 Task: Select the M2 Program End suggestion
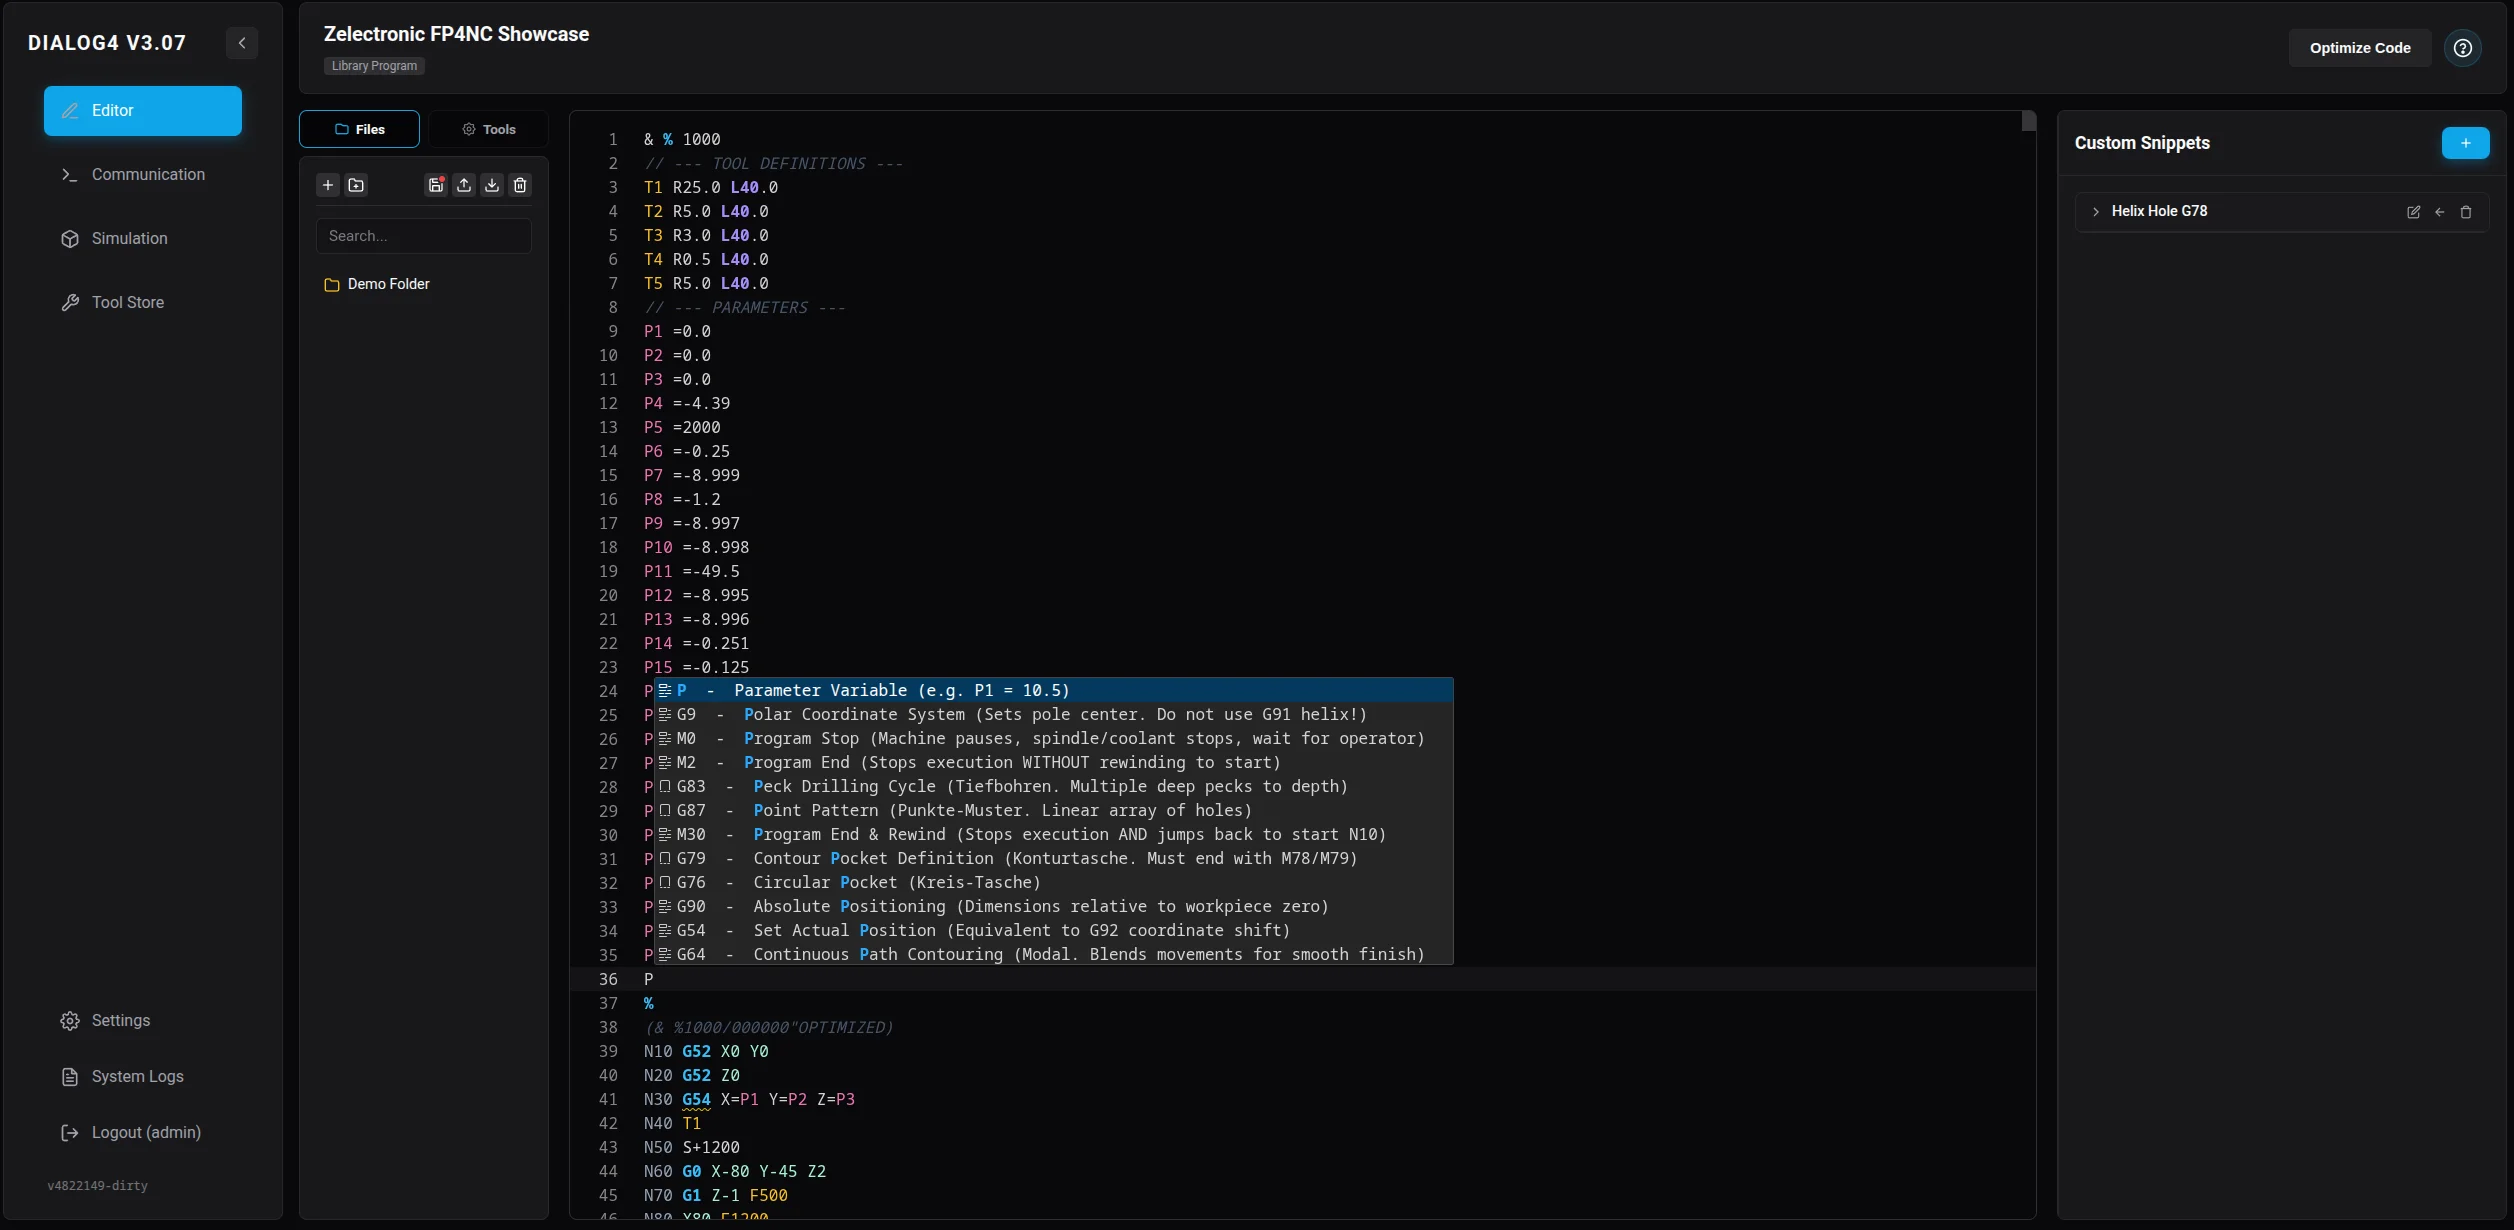point(1054,762)
